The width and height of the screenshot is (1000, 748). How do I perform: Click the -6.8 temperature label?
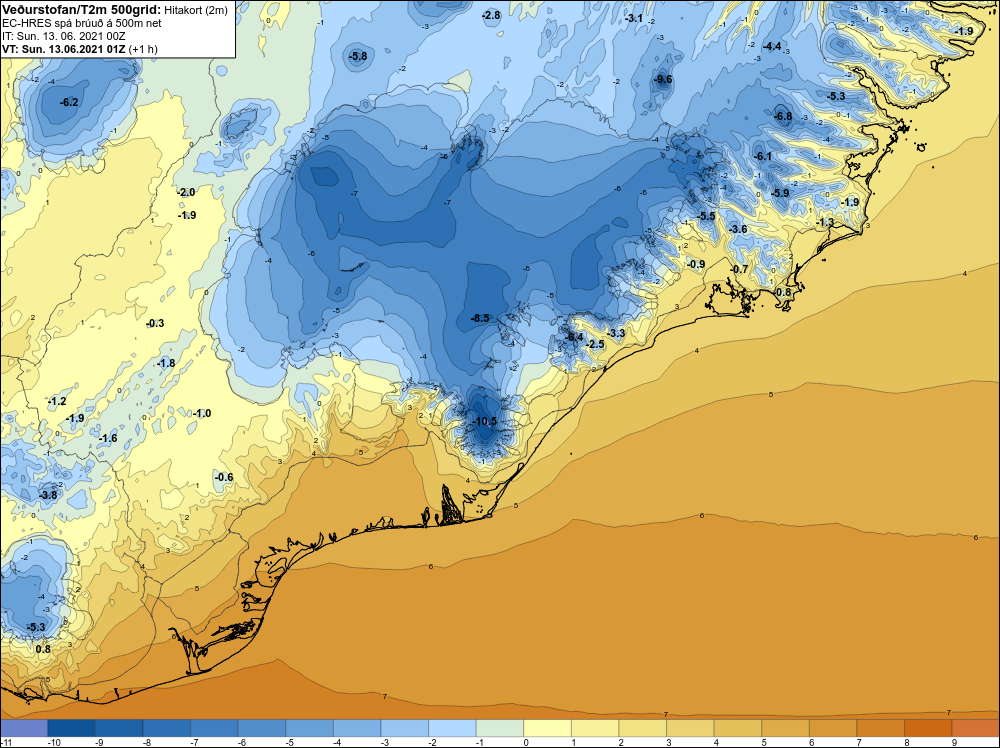tap(783, 116)
